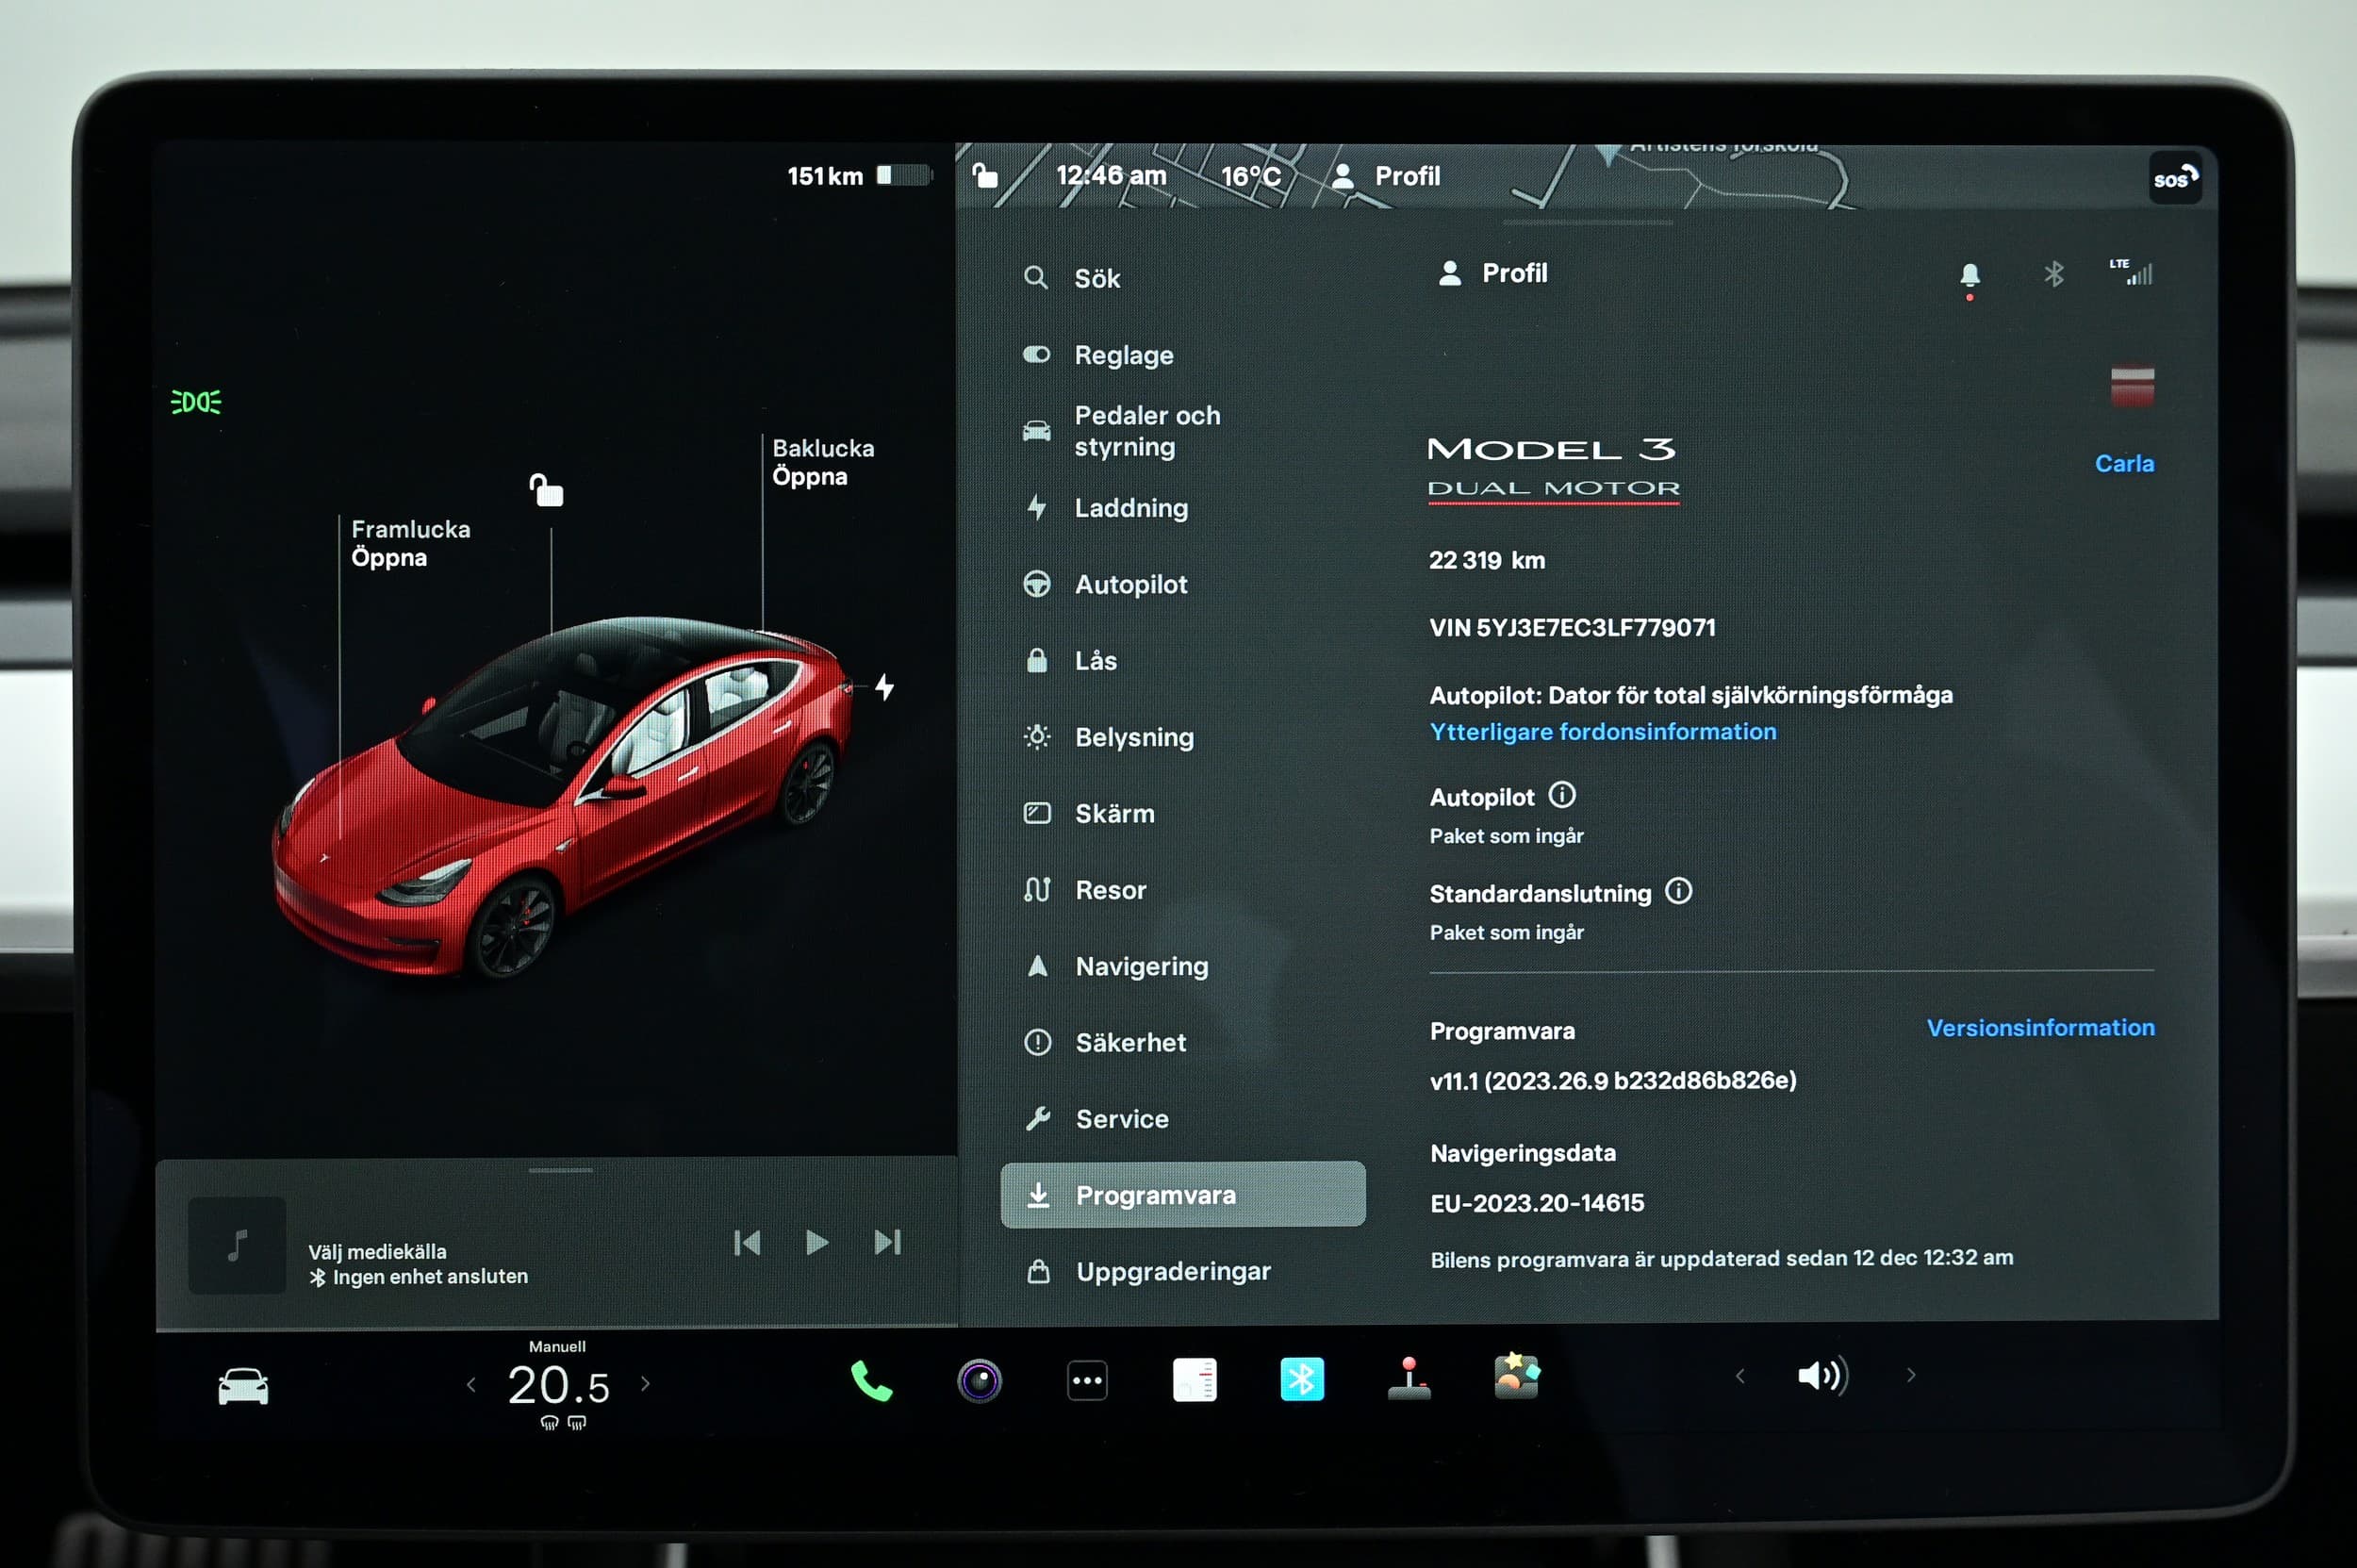Image resolution: width=2357 pixels, height=1568 pixels.
Task: Open the blue Bluetooth app icon
Action: pyautogui.click(x=1302, y=1379)
